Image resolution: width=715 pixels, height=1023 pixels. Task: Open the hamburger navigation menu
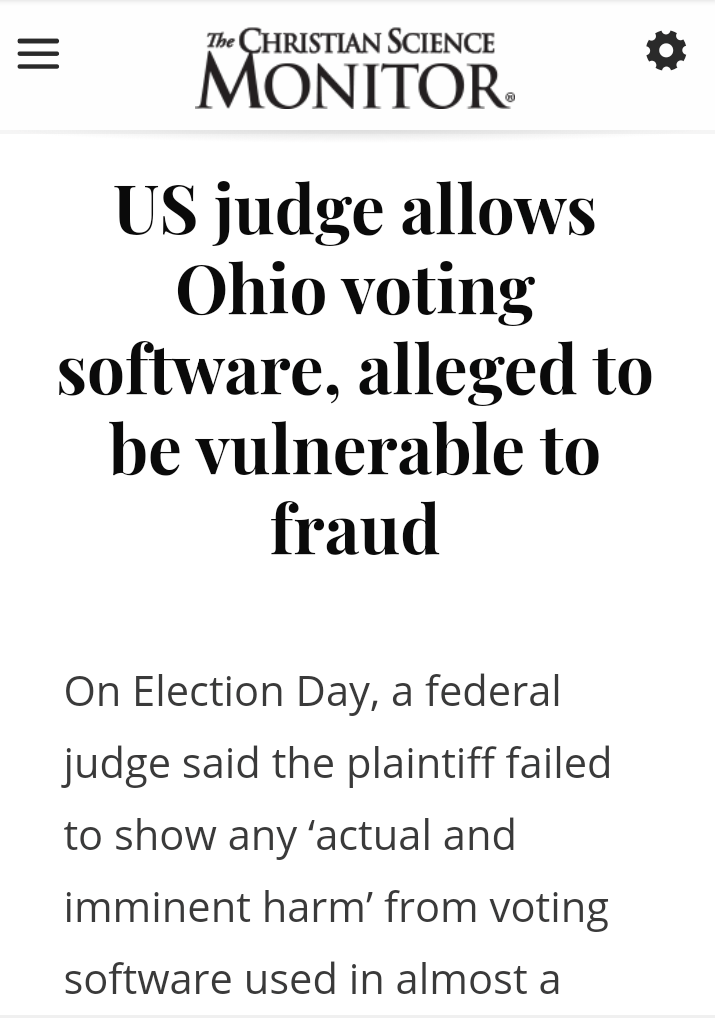(x=39, y=53)
